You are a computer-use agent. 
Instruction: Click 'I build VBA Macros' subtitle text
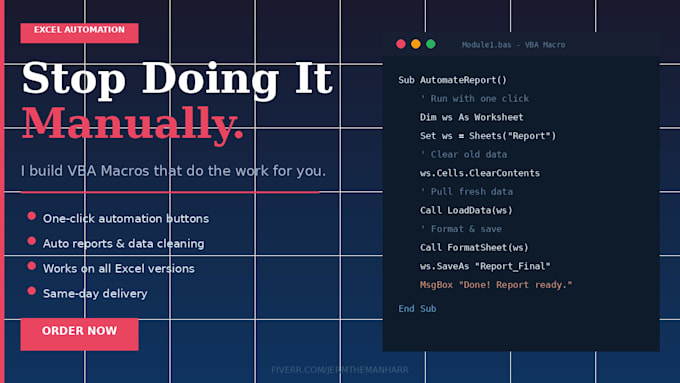173,171
